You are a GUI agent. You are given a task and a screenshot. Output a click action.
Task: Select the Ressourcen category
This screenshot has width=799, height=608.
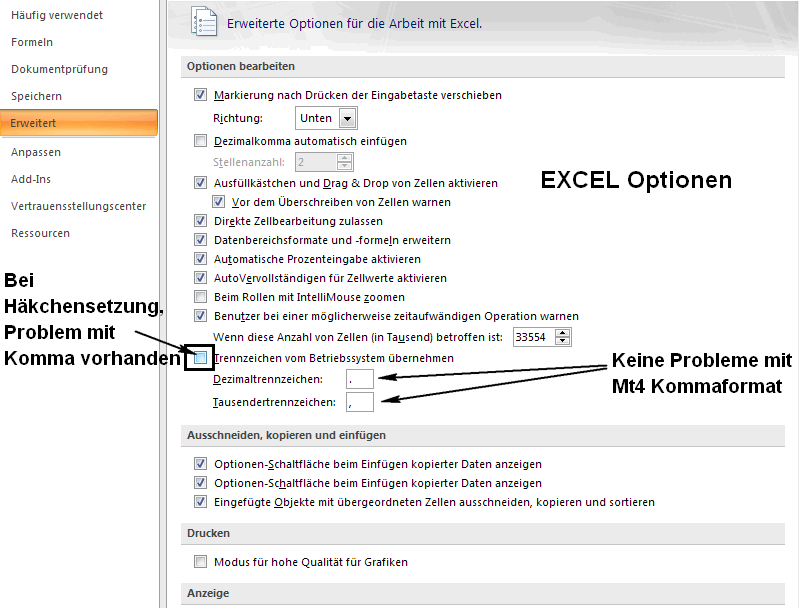pos(40,233)
